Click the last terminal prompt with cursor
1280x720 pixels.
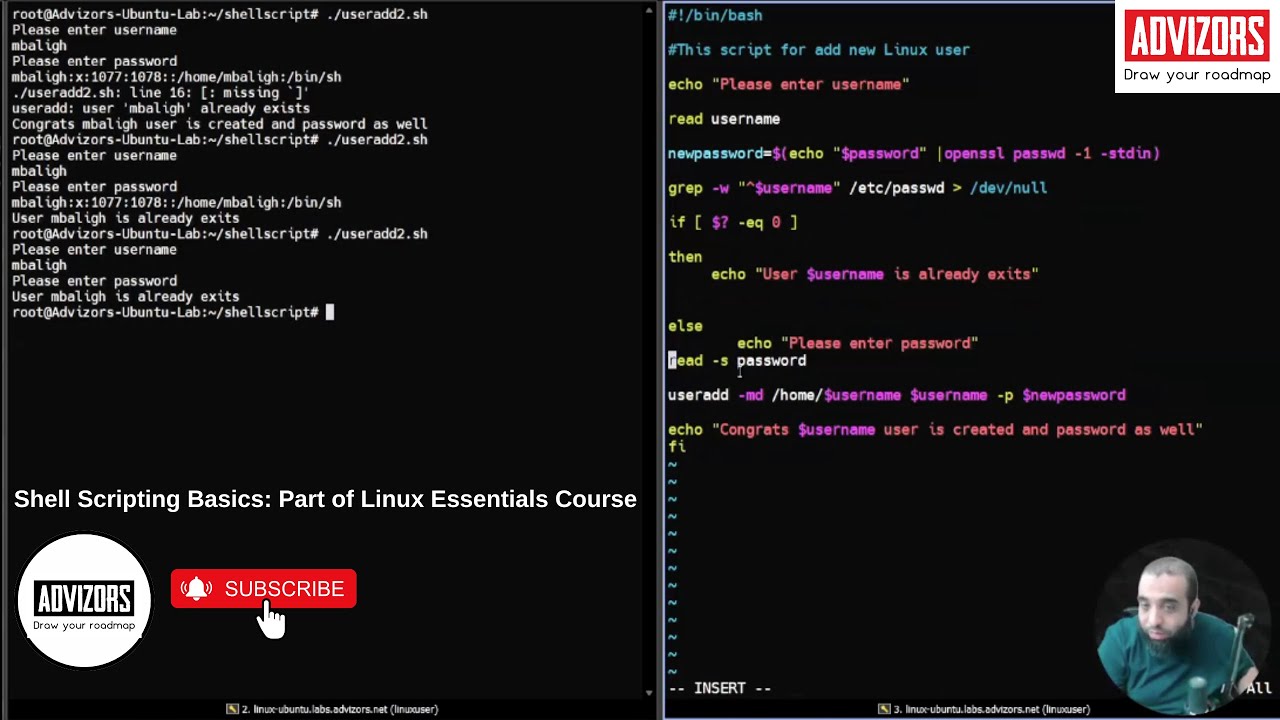[172, 312]
